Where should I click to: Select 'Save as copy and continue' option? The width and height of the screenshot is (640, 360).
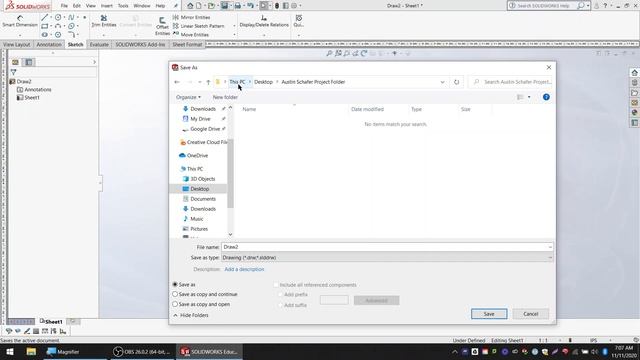pyautogui.click(x=175, y=294)
